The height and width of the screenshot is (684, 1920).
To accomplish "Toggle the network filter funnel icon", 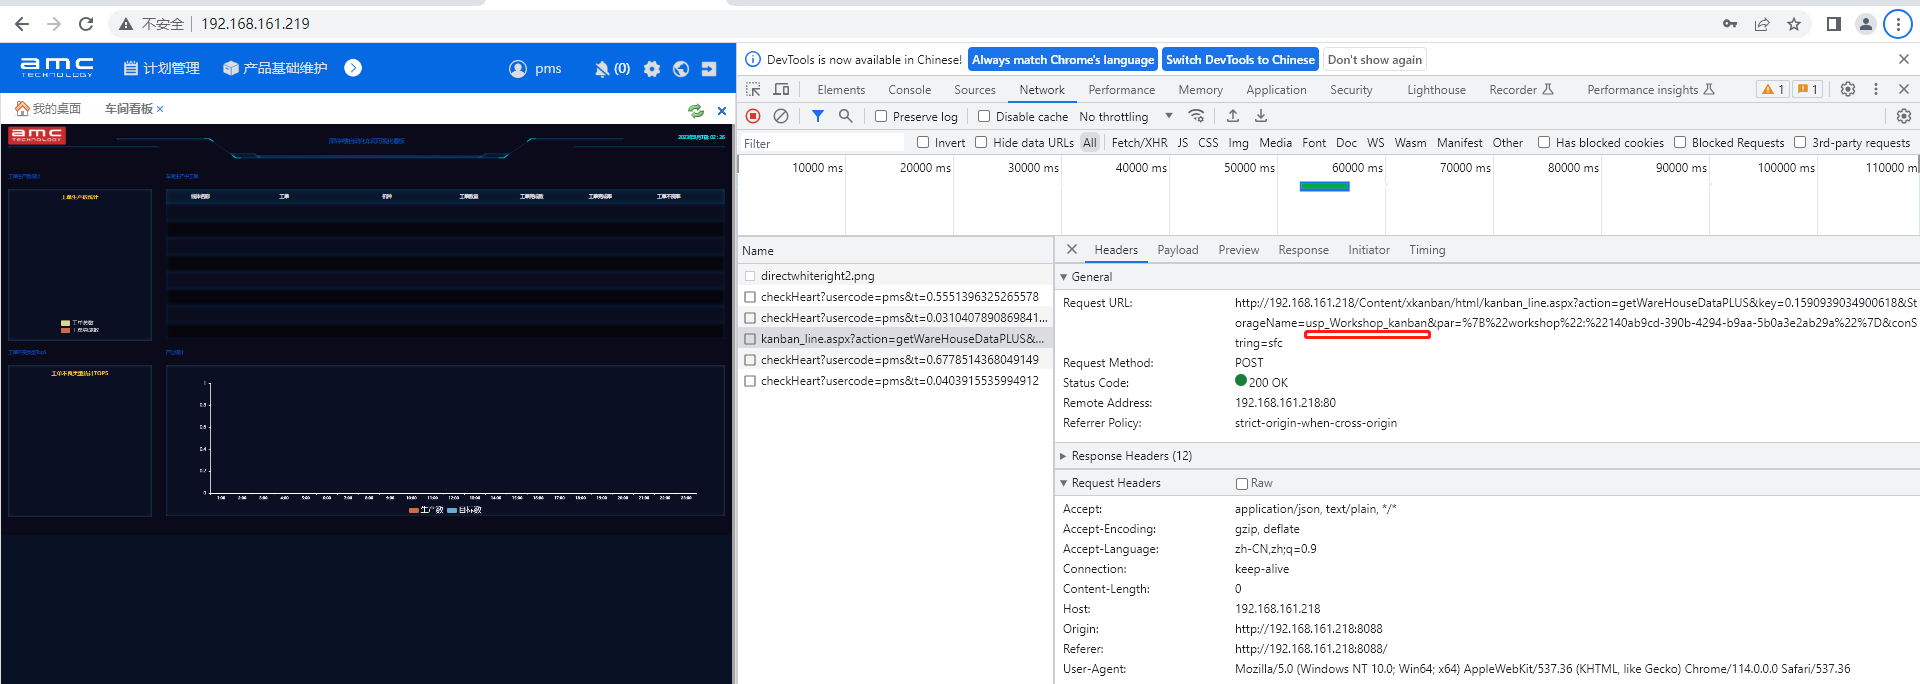I will coord(817,116).
